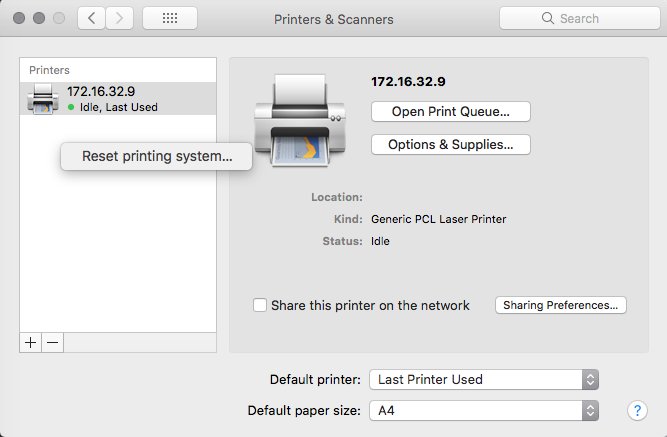Close the window with the first title bar button

[x=19, y=18]
